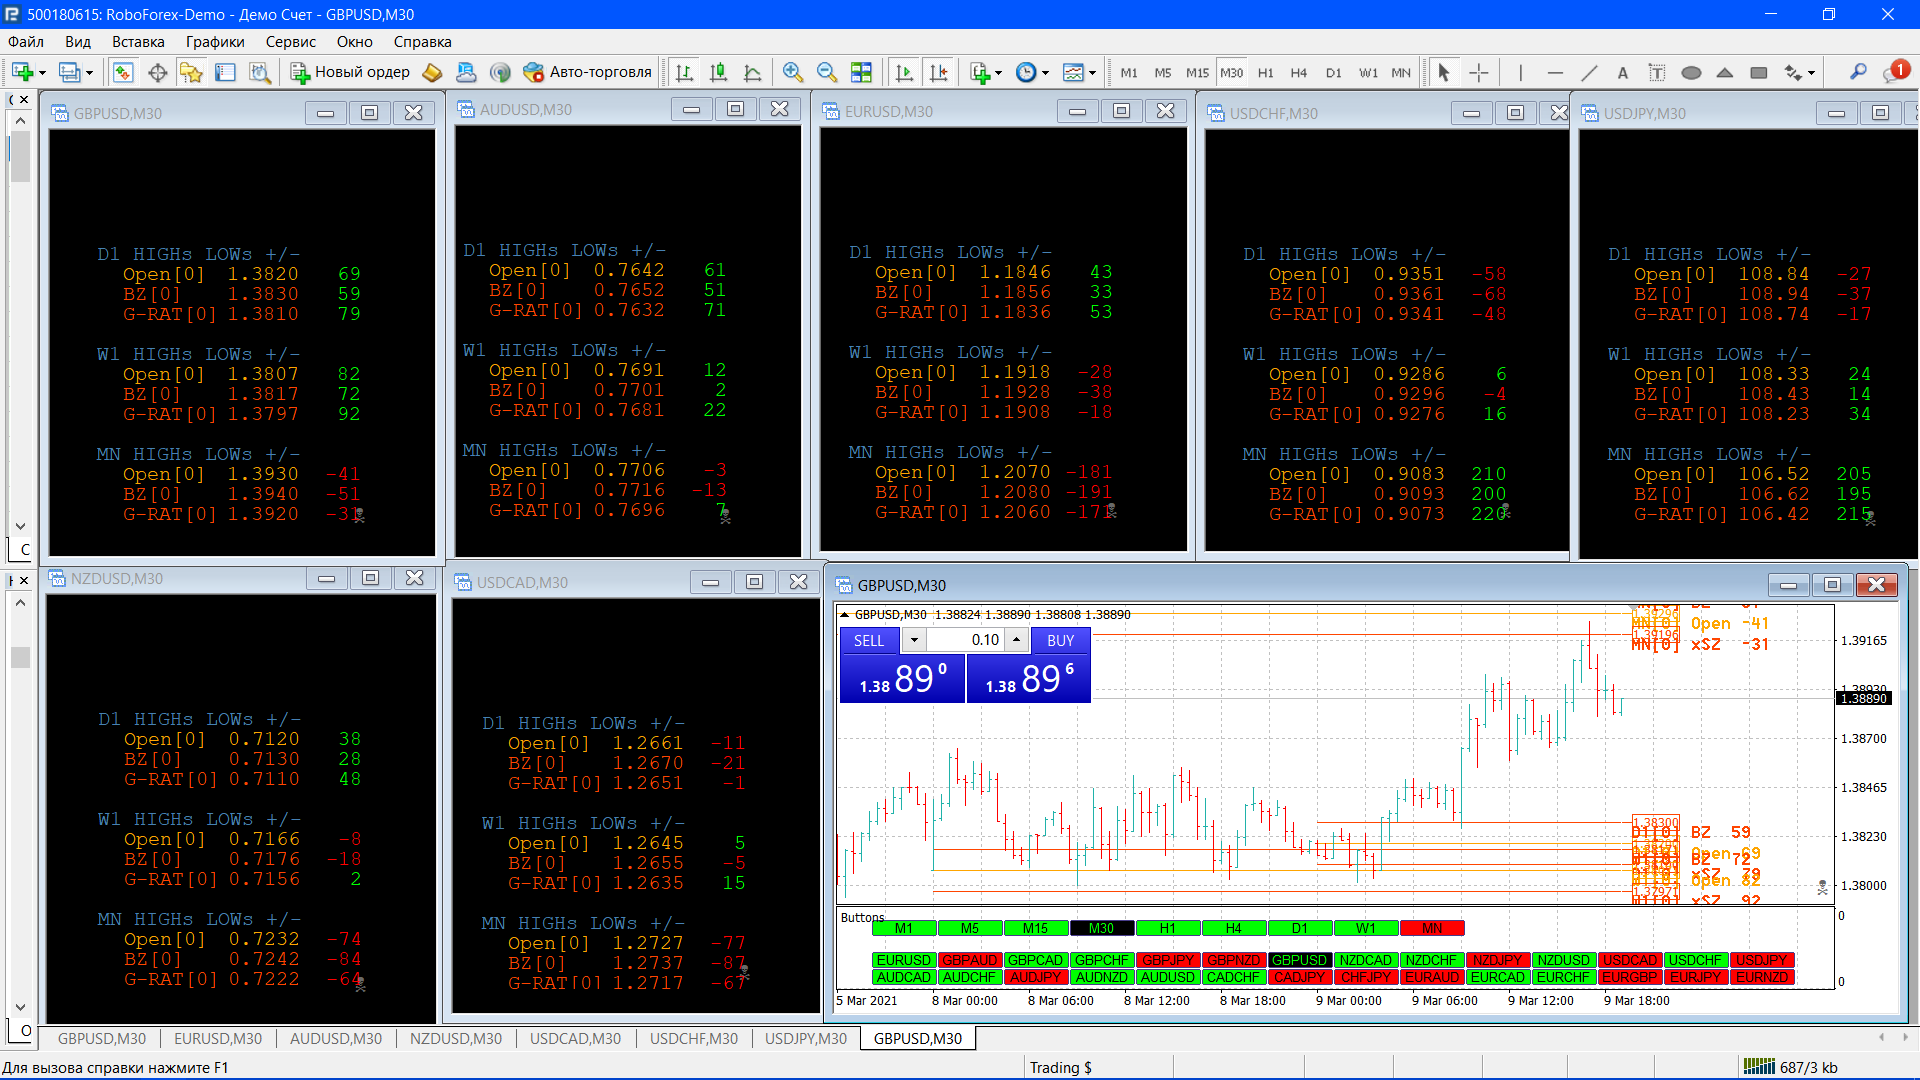
Task: Open the Вставка menu
Action: click(138, 42)
